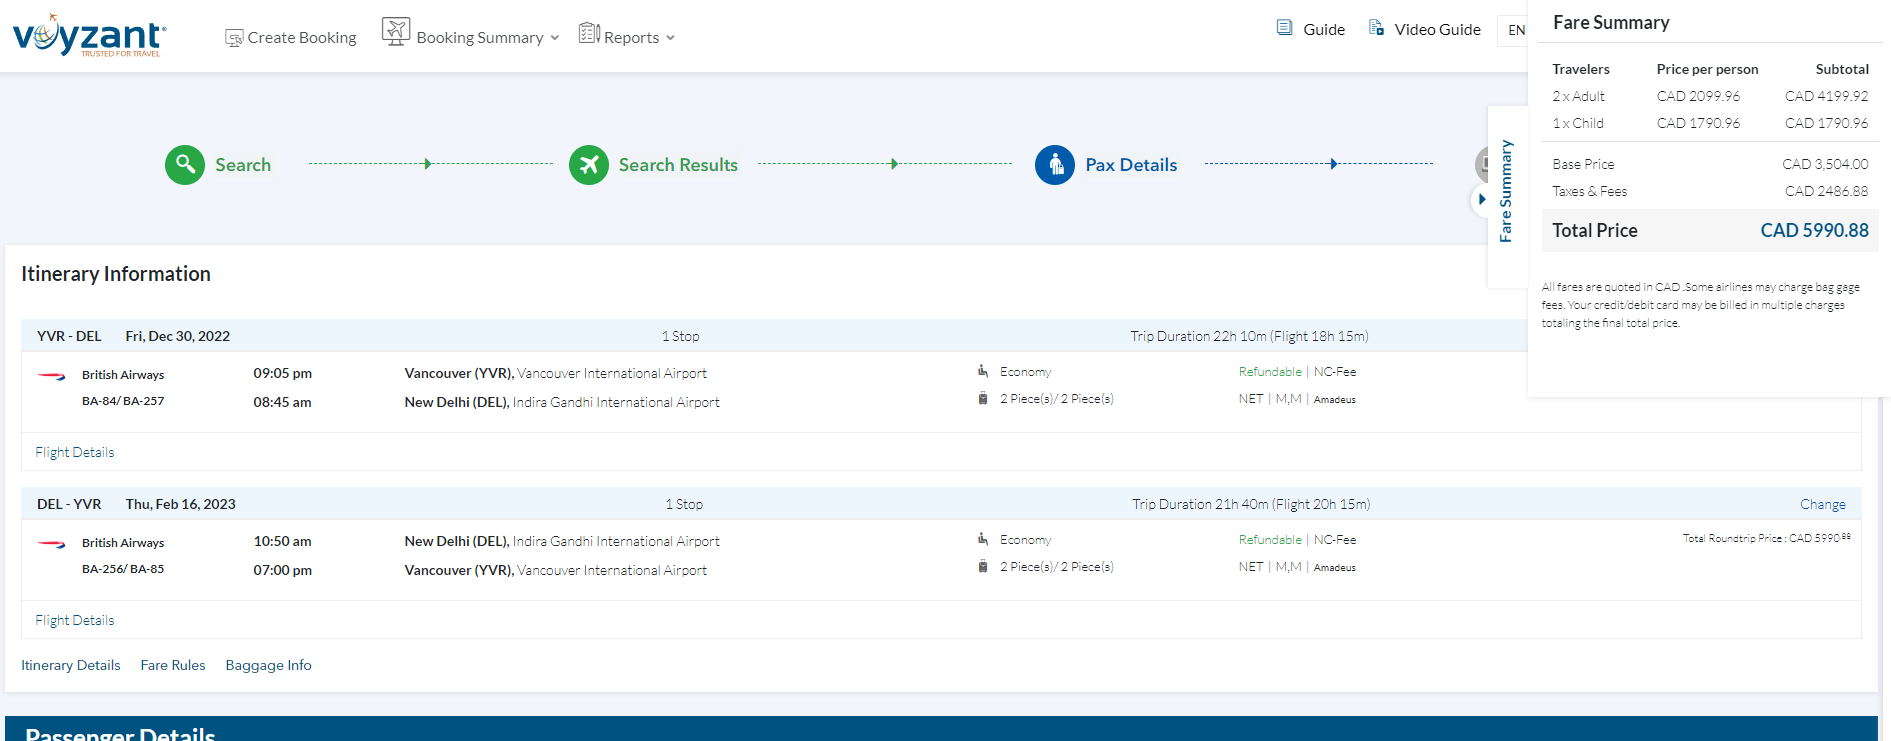Open Flight Details for DEL - YVR flight
Image resolution: width=1891 pixels, height=741 pixels.
click(75, 620)
